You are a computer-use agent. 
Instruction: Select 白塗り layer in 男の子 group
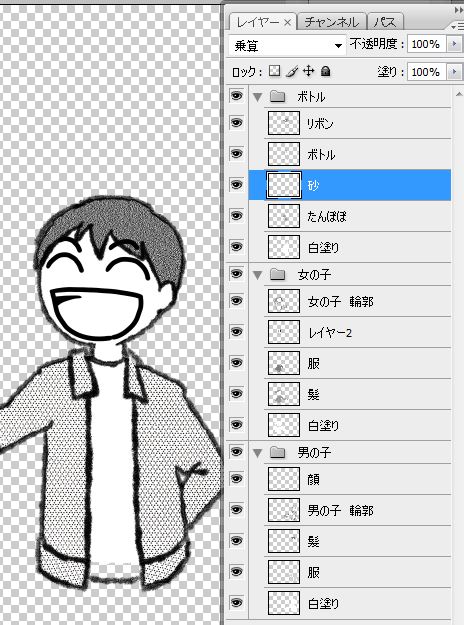pos(323,603)
